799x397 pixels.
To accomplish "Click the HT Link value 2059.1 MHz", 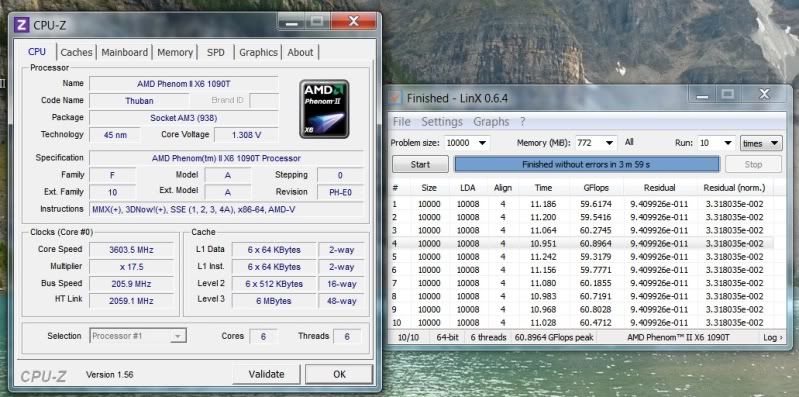I will [131, 301].
